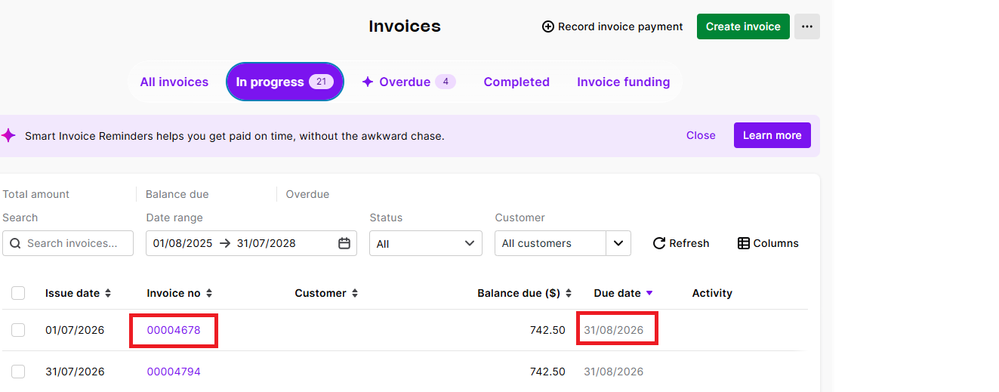Open the date range calendar icon
Viewport: 999px width, 392px height.
pos(344,243)
